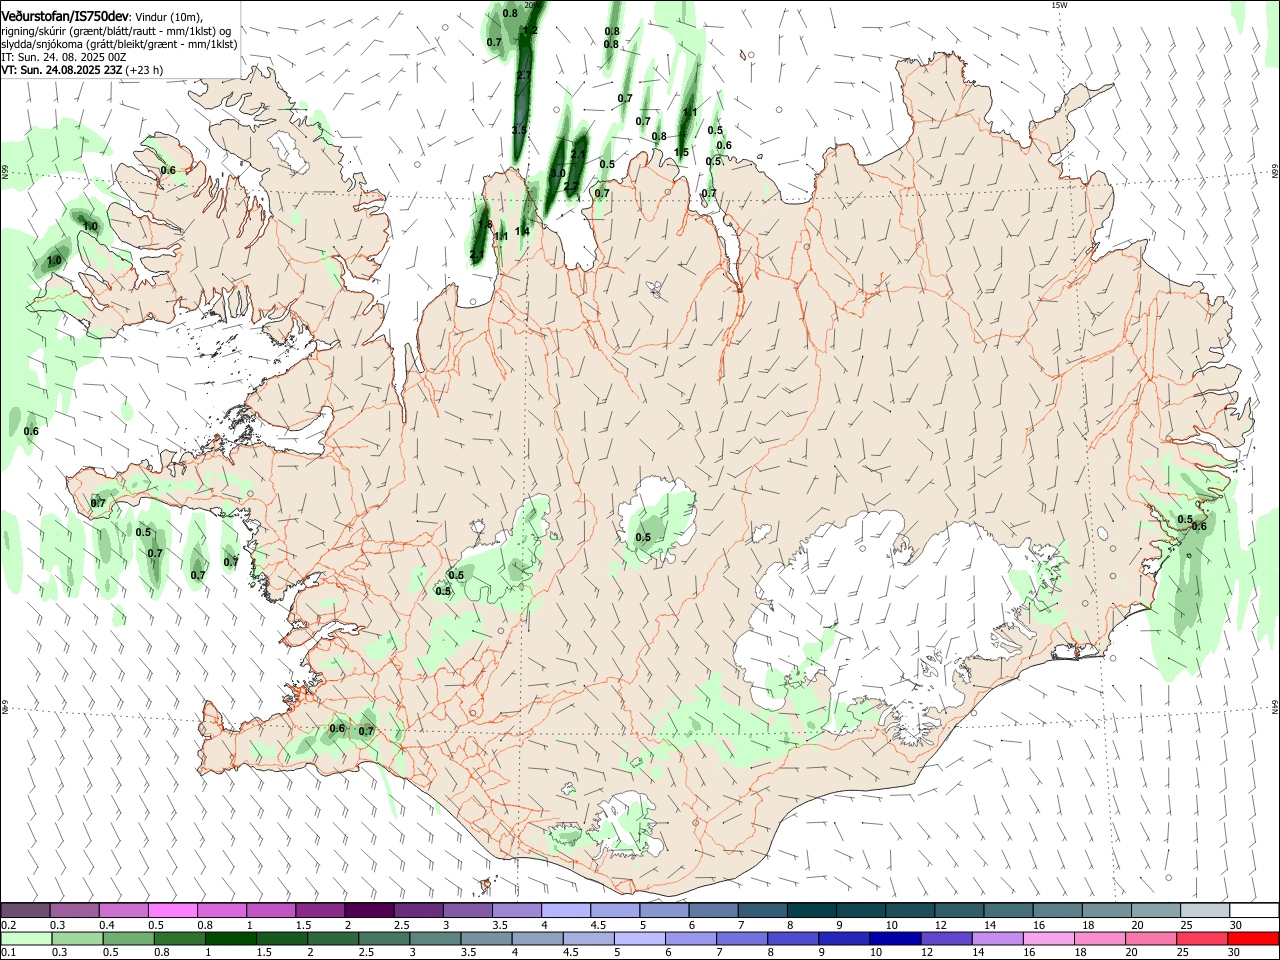Select the navy blue swatch labeled 10 in lower row

coord(896,938)
